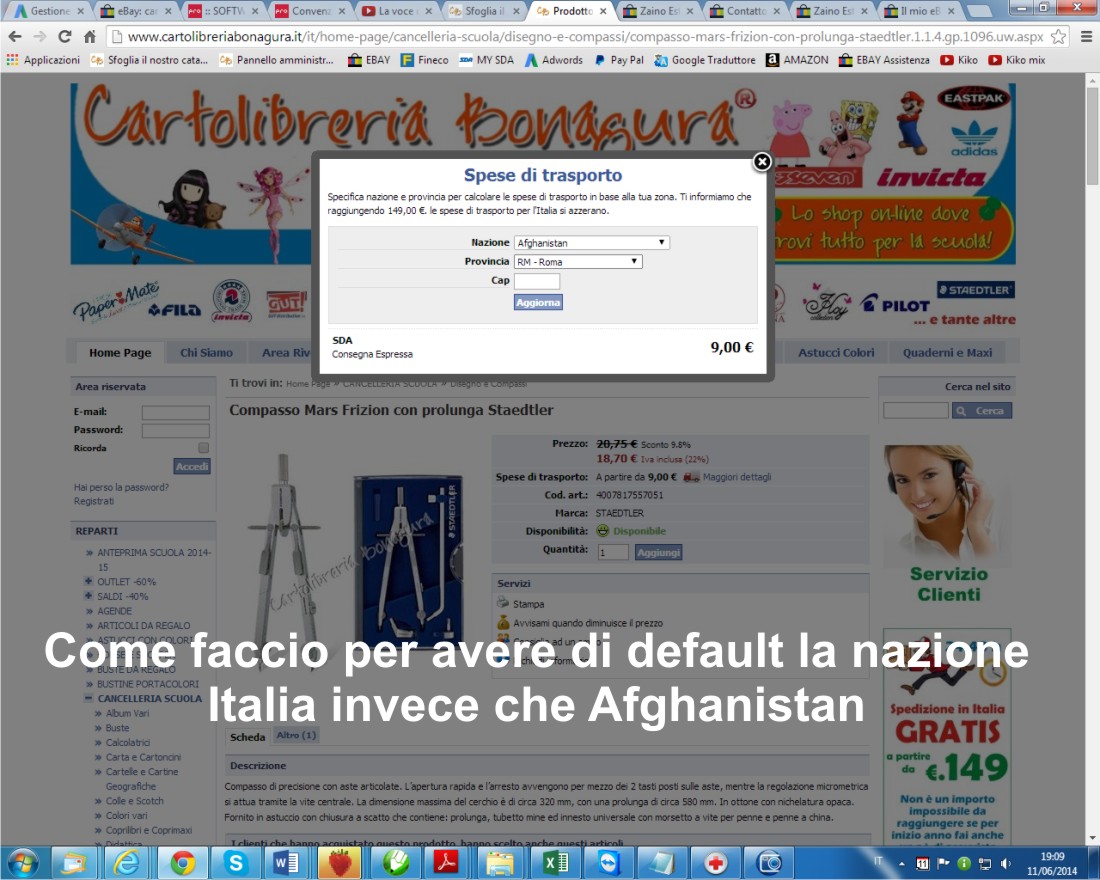
Task: Open the Chrome hamburger menu
Action: click(x=1086, y=36)
